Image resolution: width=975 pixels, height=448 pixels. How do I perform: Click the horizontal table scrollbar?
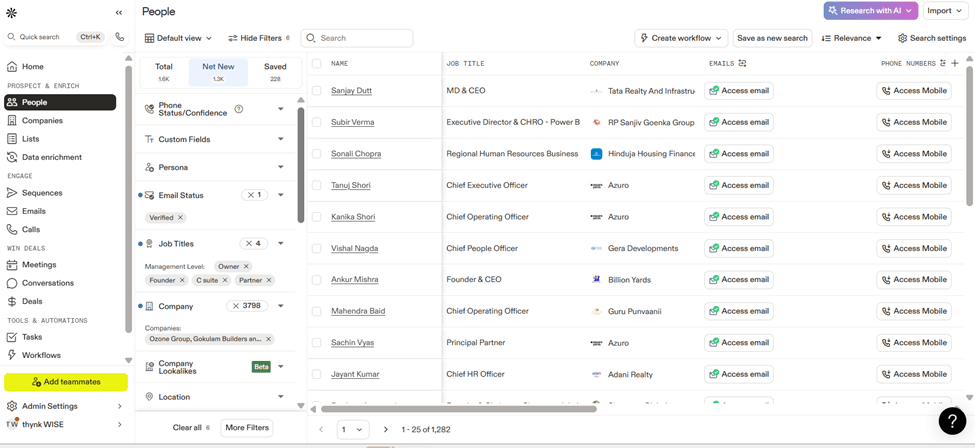(459, 409)
